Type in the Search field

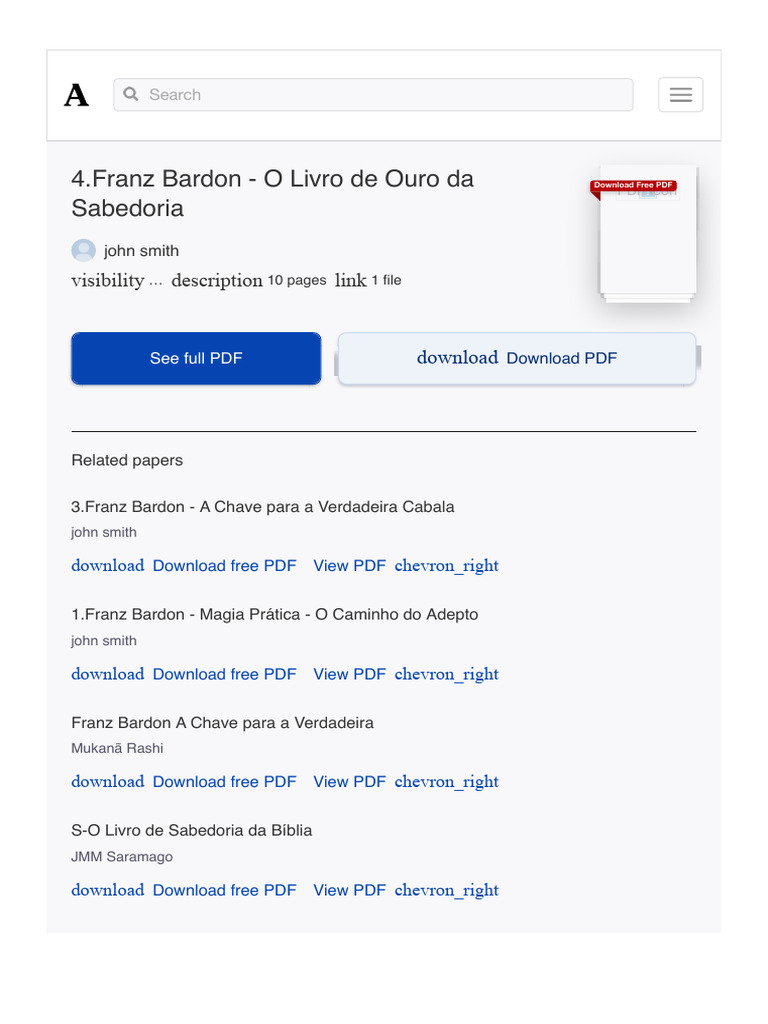(385, 95)
